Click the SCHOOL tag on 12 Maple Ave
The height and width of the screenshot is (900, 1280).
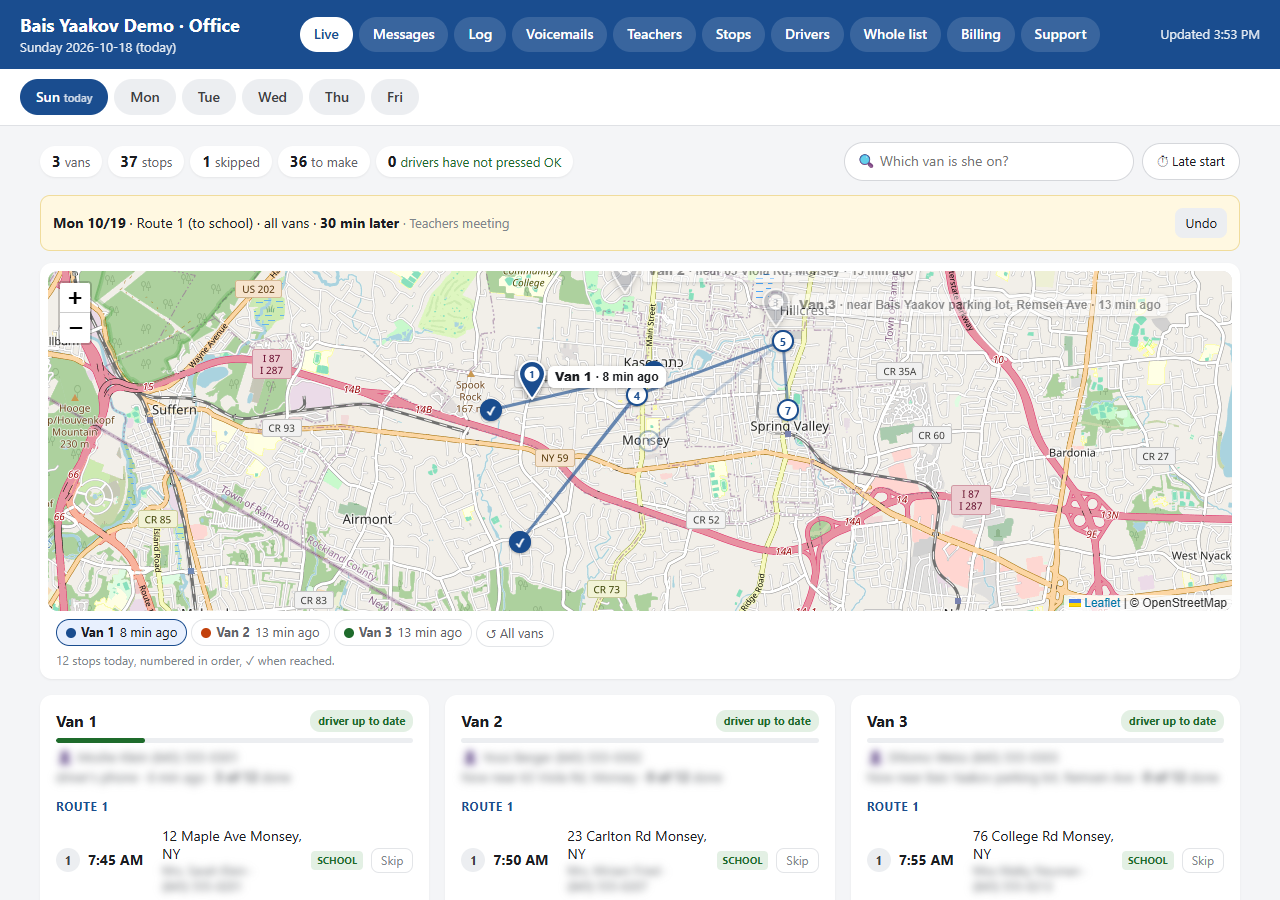click(x=337, y=861)
